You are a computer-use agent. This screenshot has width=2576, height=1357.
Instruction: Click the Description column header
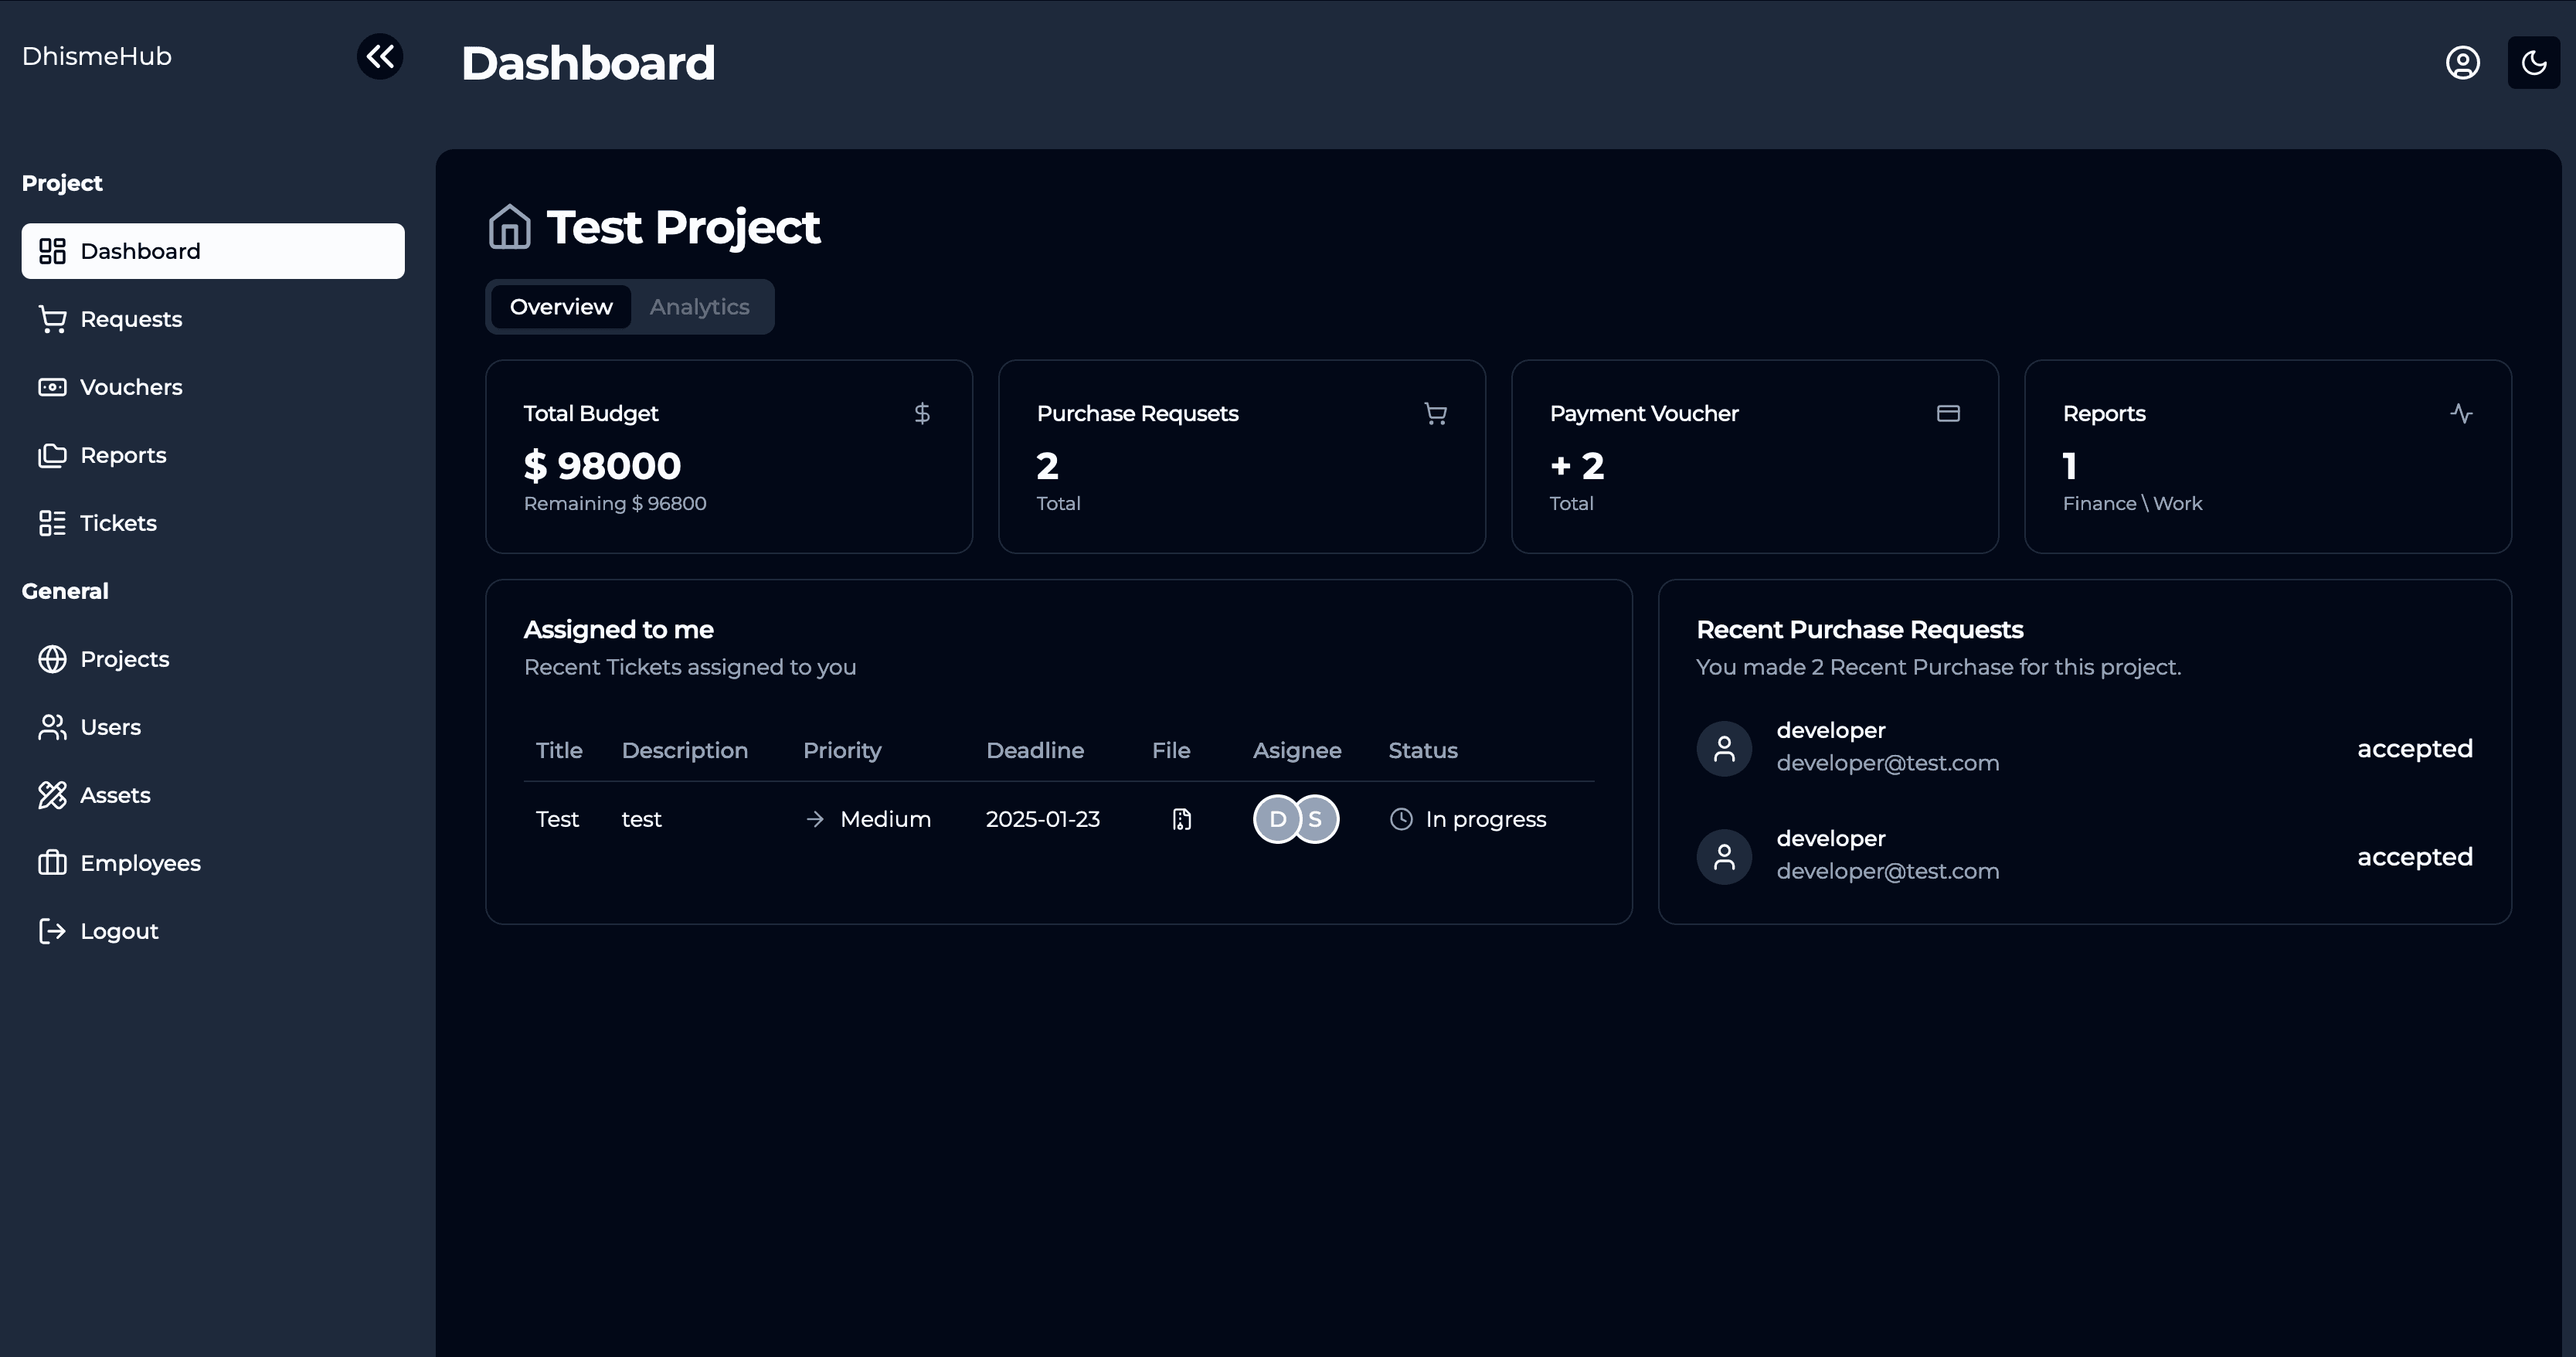pyautogui.click(x=685, y=750)
